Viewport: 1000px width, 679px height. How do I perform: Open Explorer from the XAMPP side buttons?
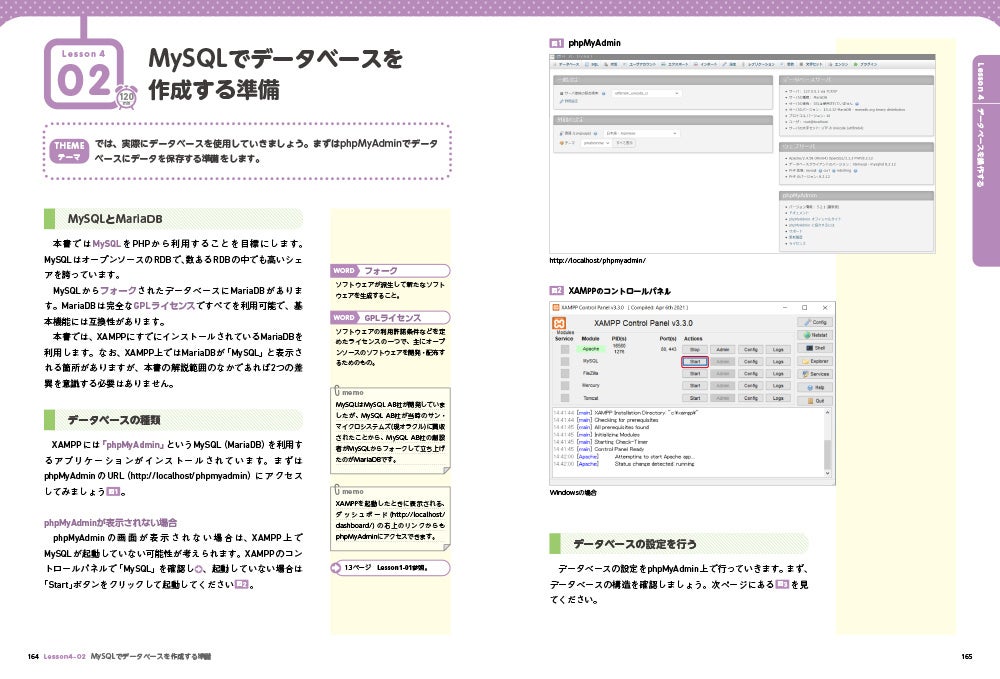click(x=814, y=361)
